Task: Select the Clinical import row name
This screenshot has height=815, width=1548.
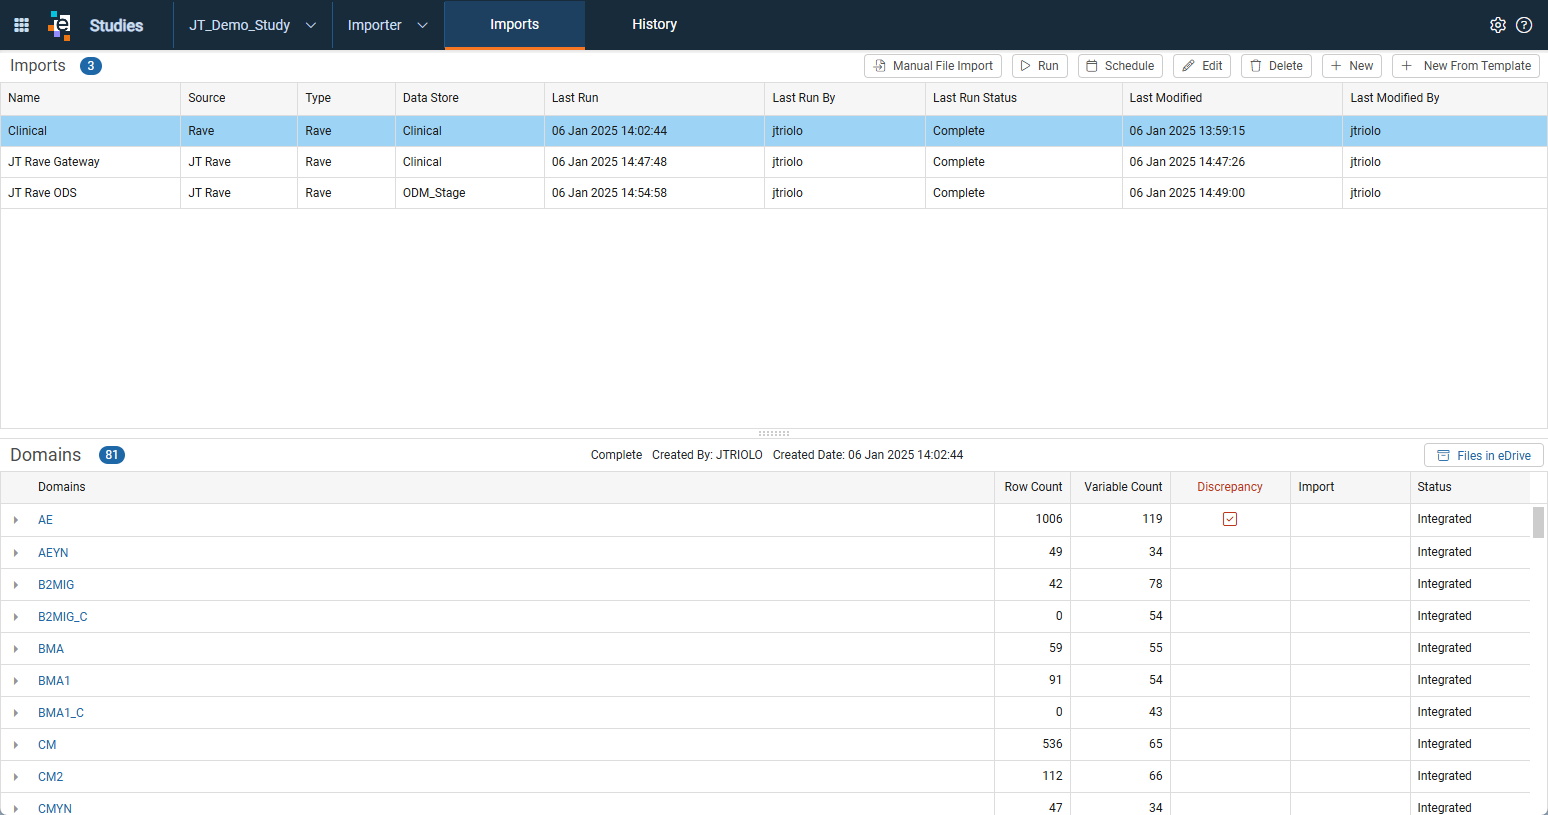Action: click(x=27, y=131)
